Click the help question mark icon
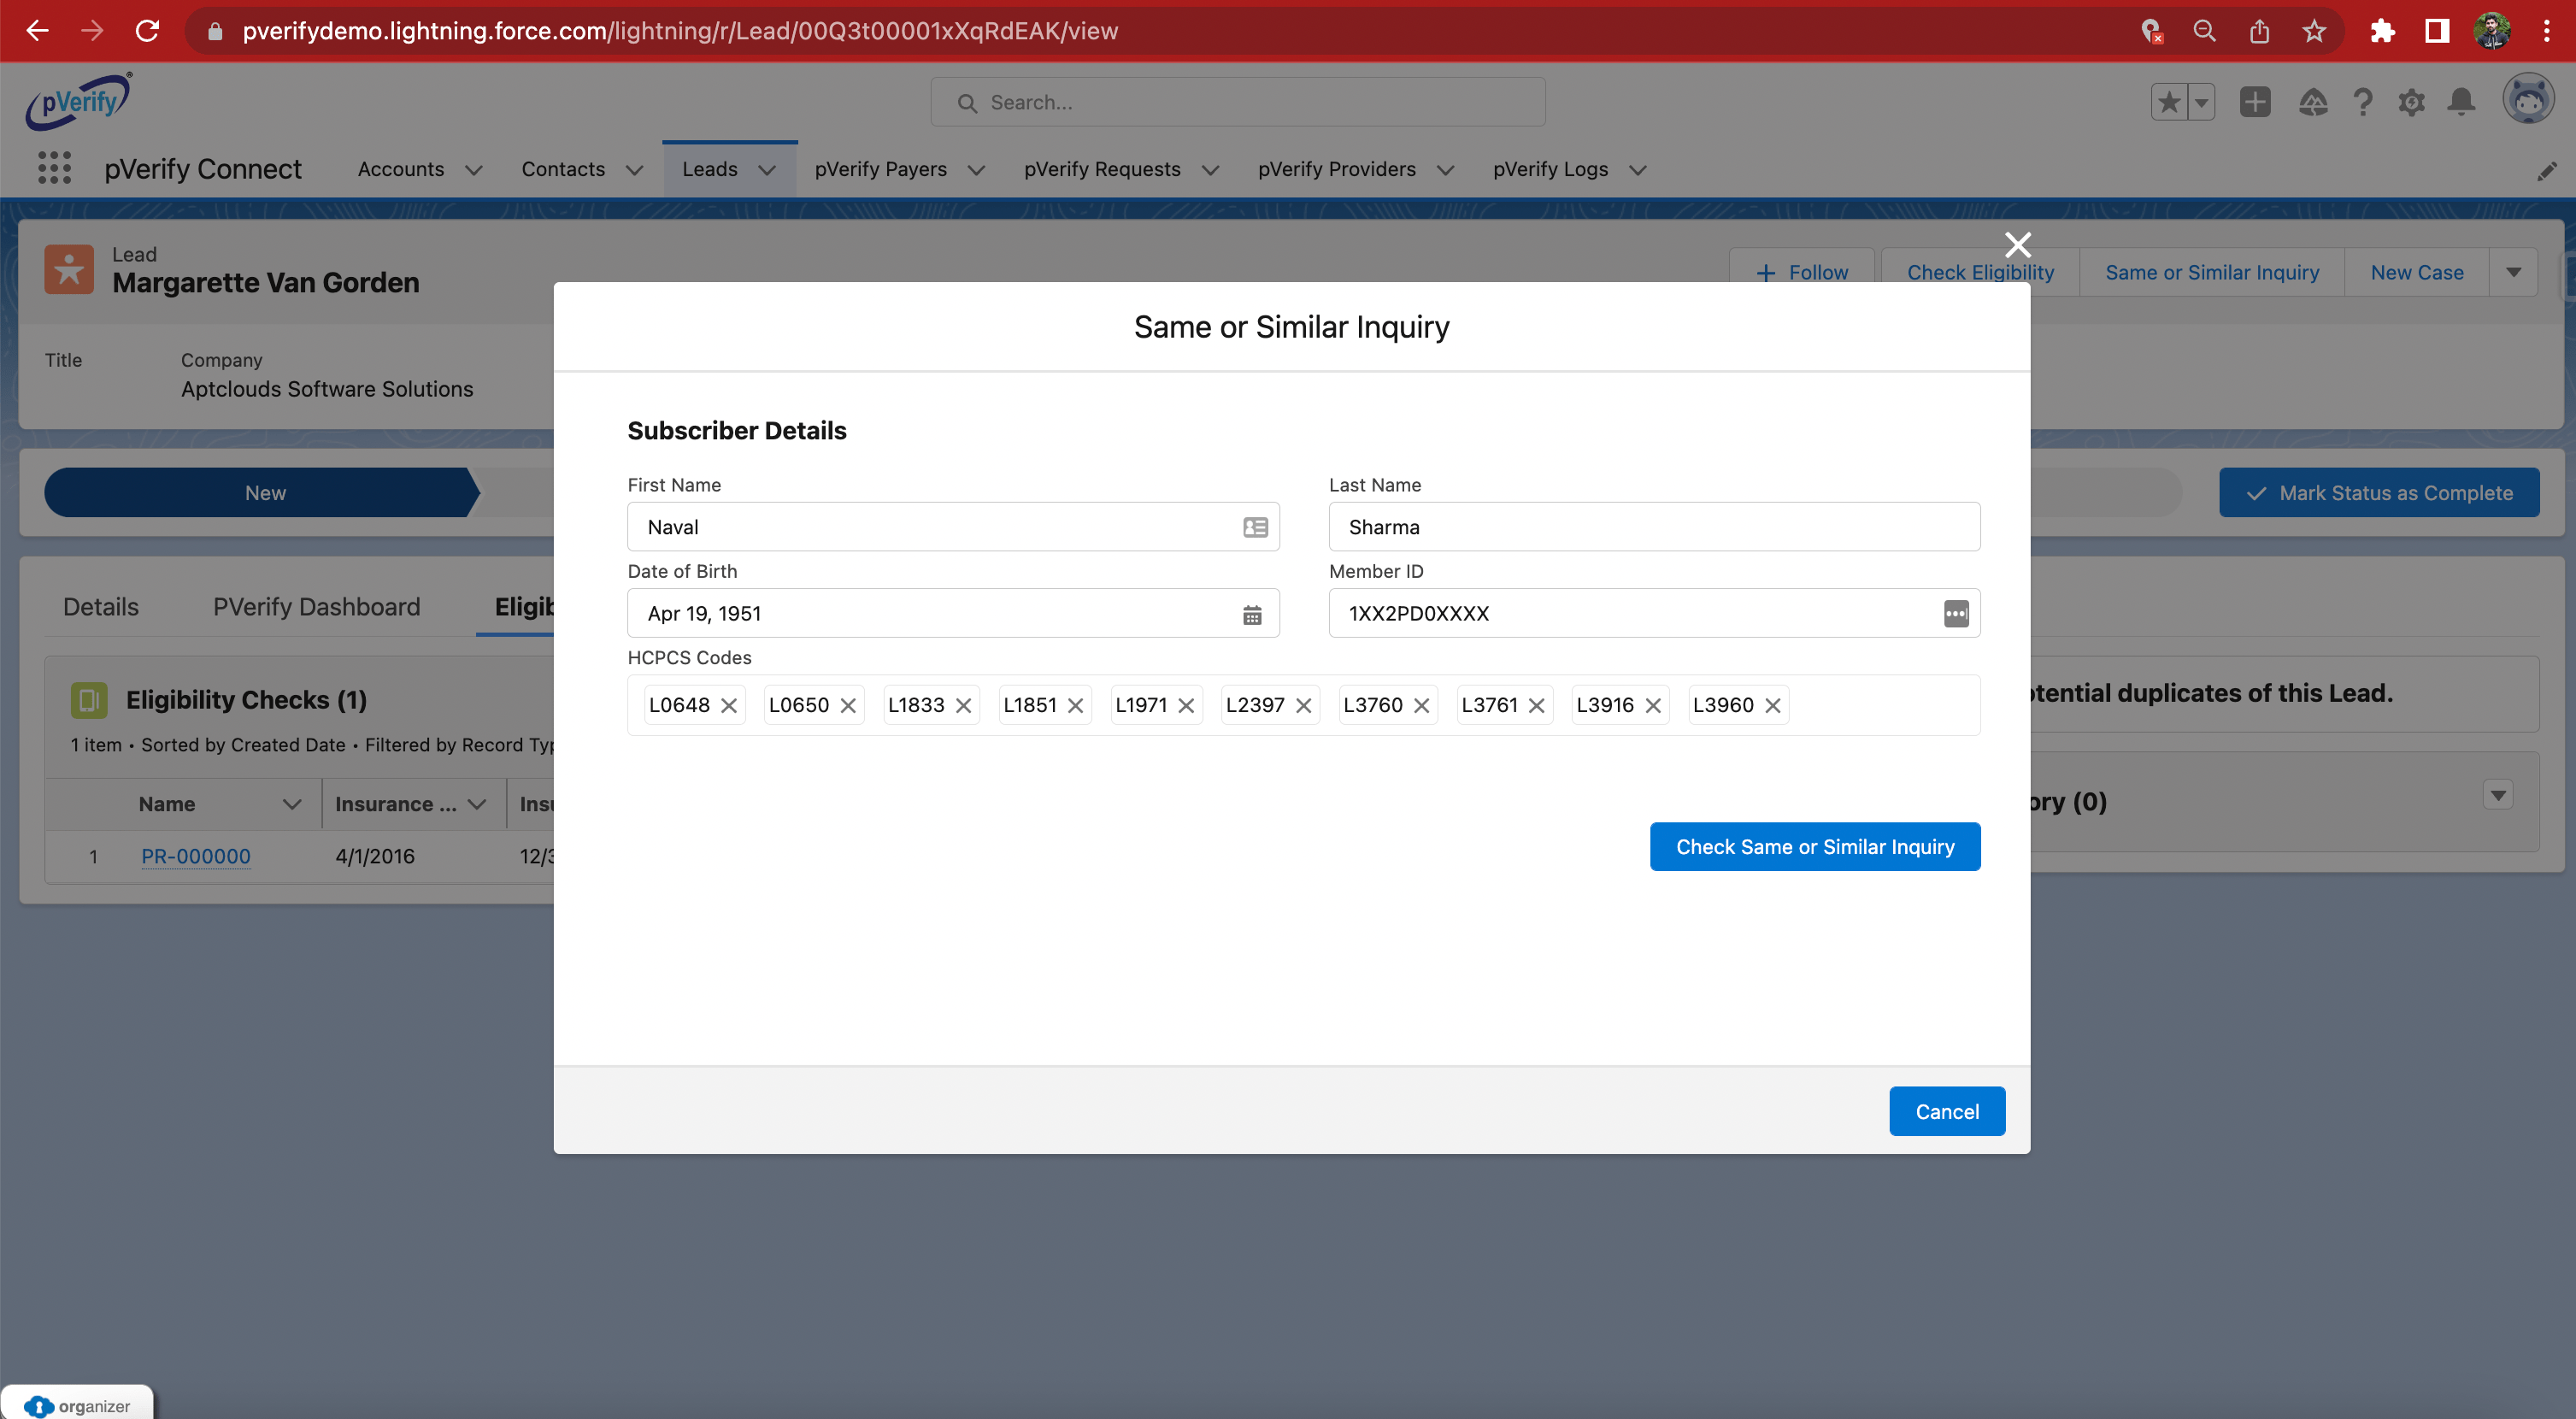2576x1419 pixels. (2362, 102)
